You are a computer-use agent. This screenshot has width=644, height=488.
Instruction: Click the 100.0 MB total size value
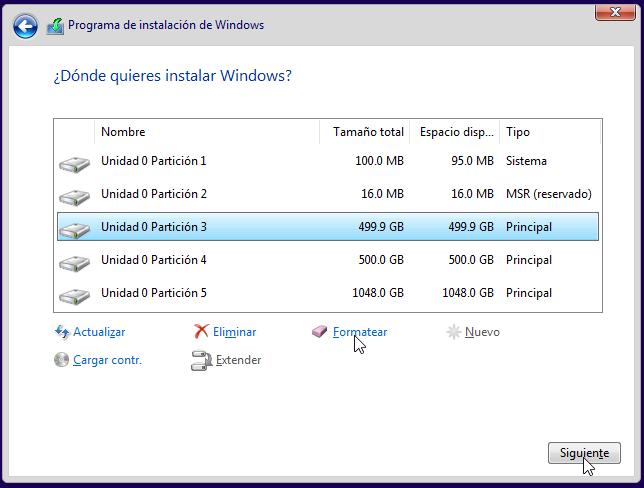380,161
